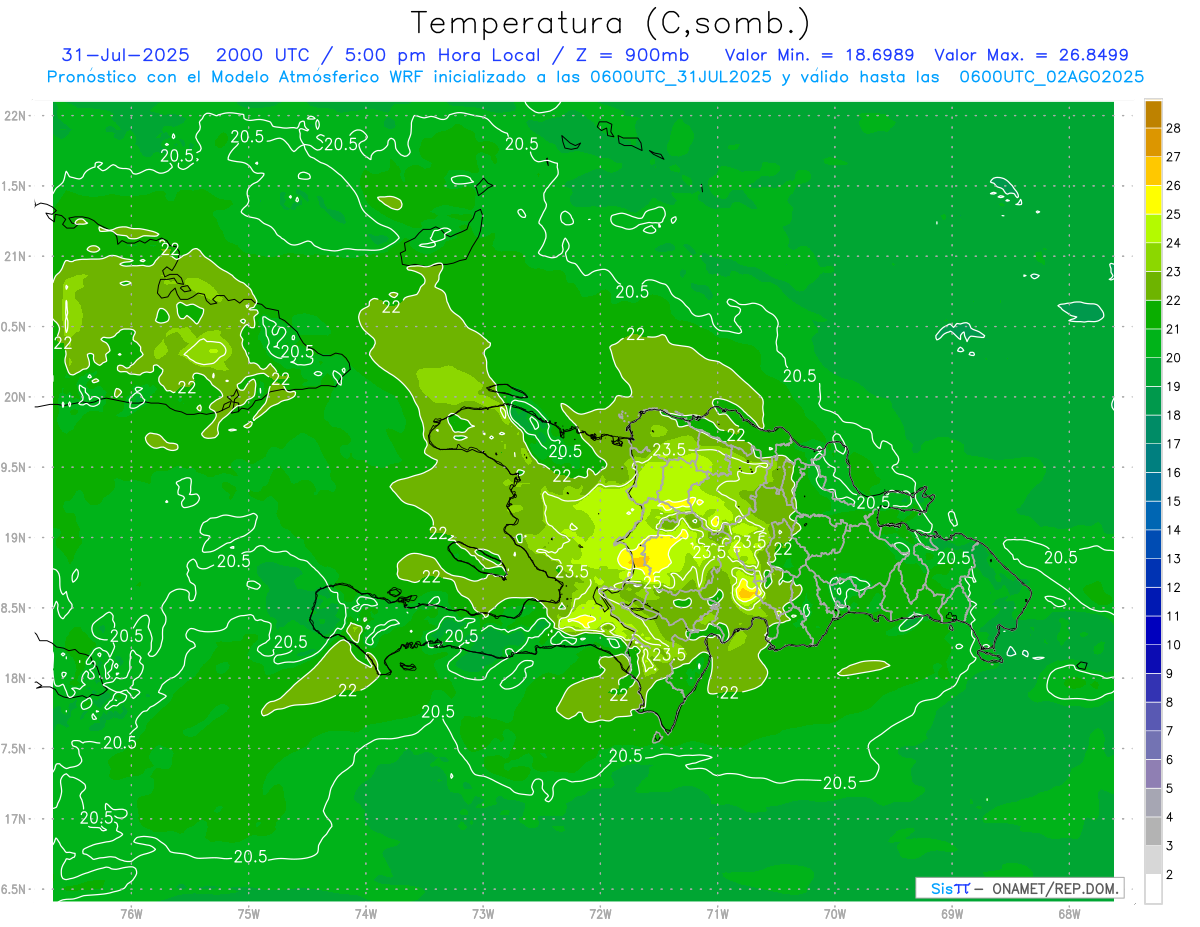Click the '74W' longitude axis label
1200x927 pixels.
365,913
